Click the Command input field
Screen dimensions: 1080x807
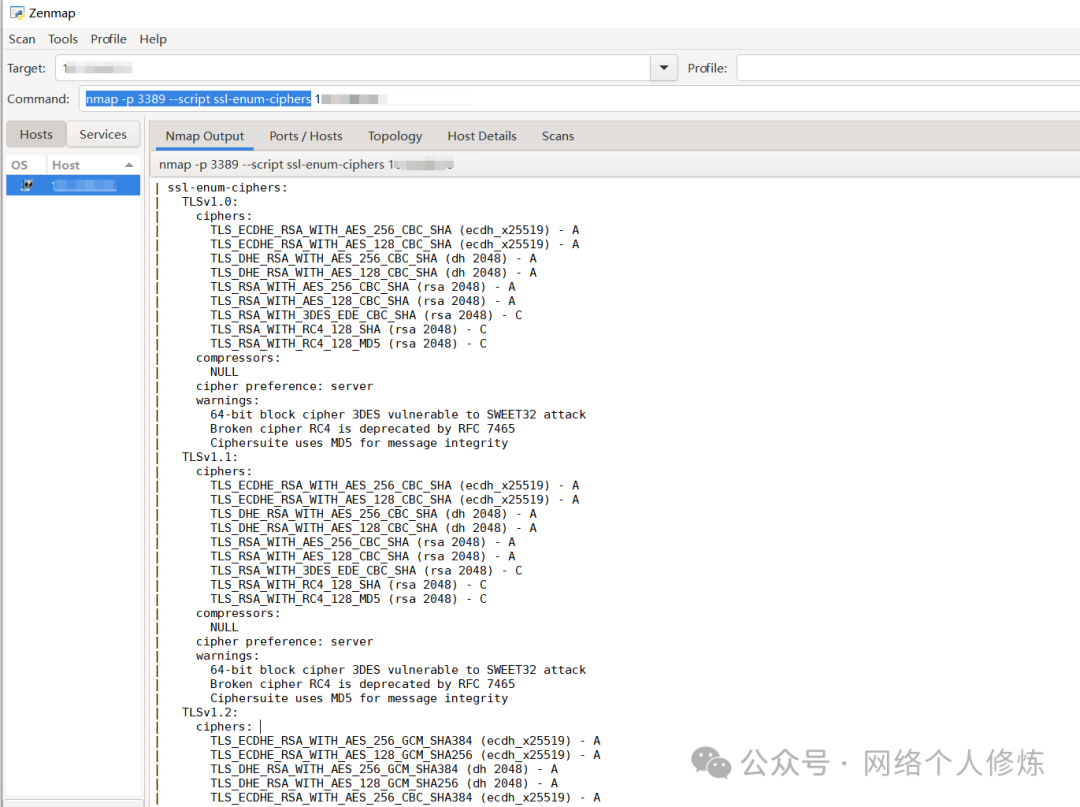(x=579, y=99)
